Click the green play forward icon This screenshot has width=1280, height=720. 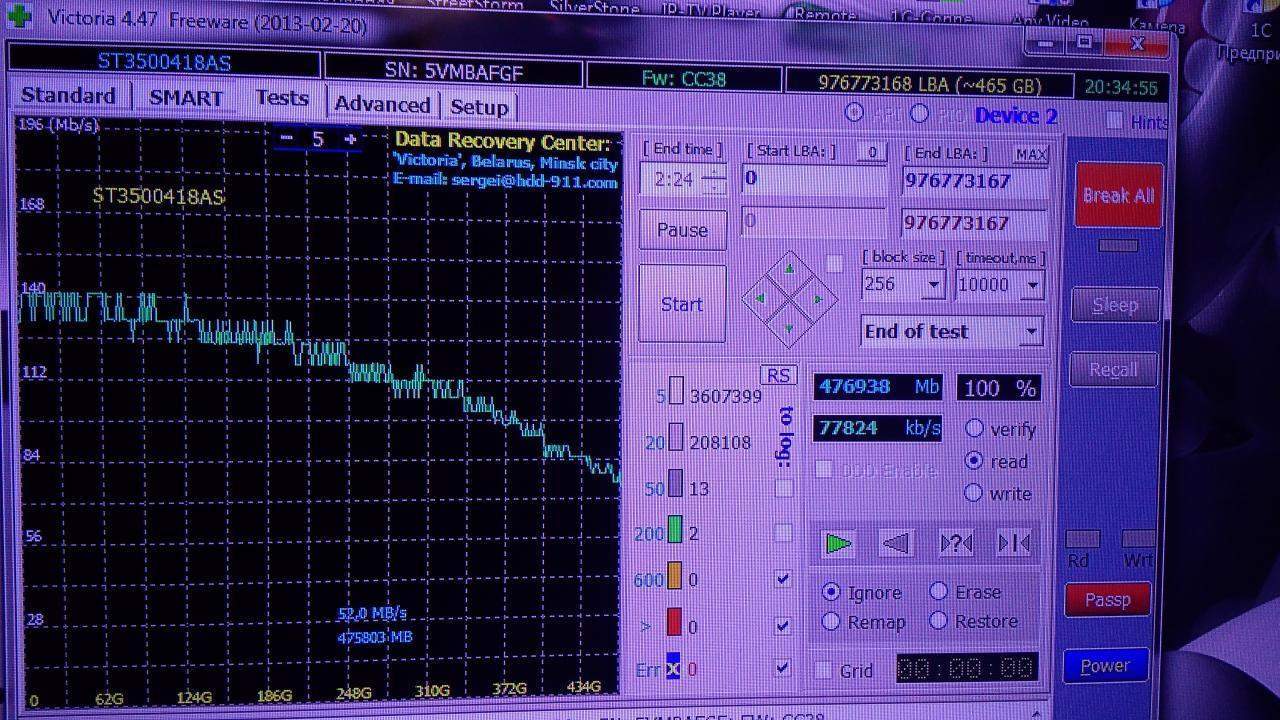[x=838, y=543]
